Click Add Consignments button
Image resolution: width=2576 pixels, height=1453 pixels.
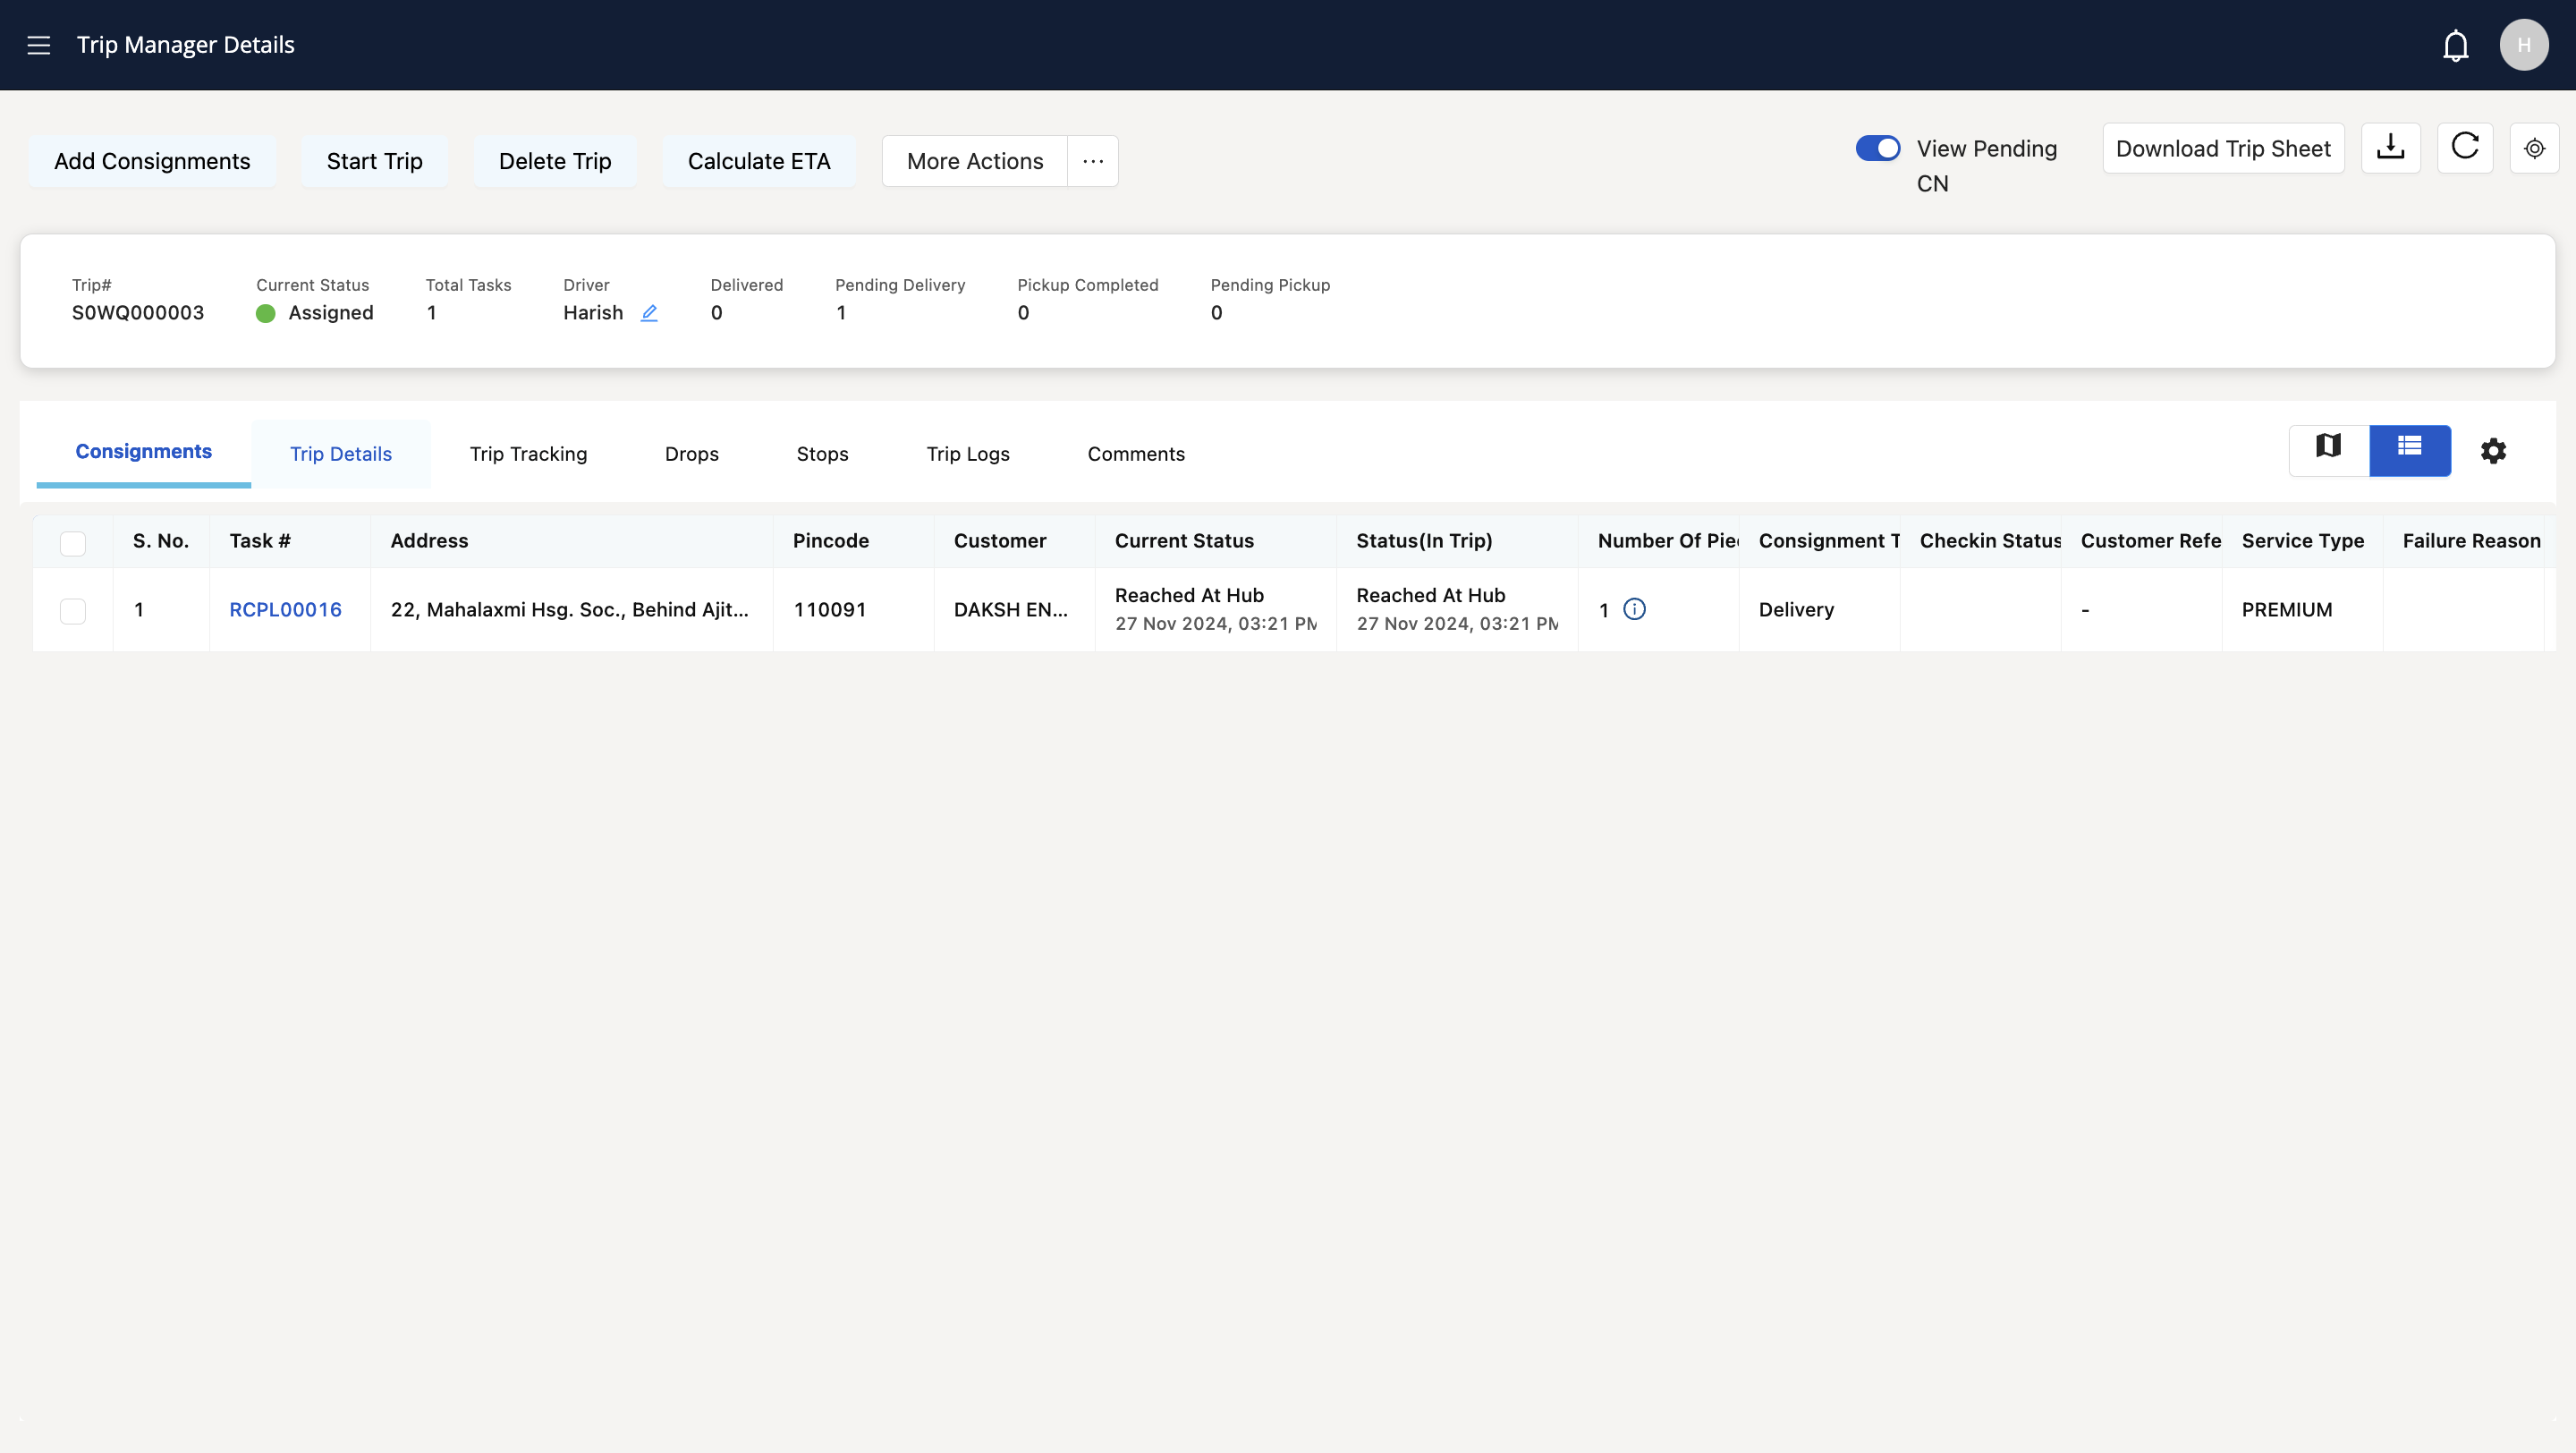pos(152,161)
